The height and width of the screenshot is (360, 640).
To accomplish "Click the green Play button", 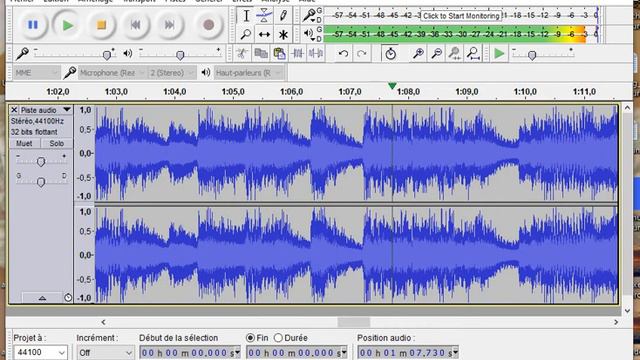I will click(x=68, y=25).
